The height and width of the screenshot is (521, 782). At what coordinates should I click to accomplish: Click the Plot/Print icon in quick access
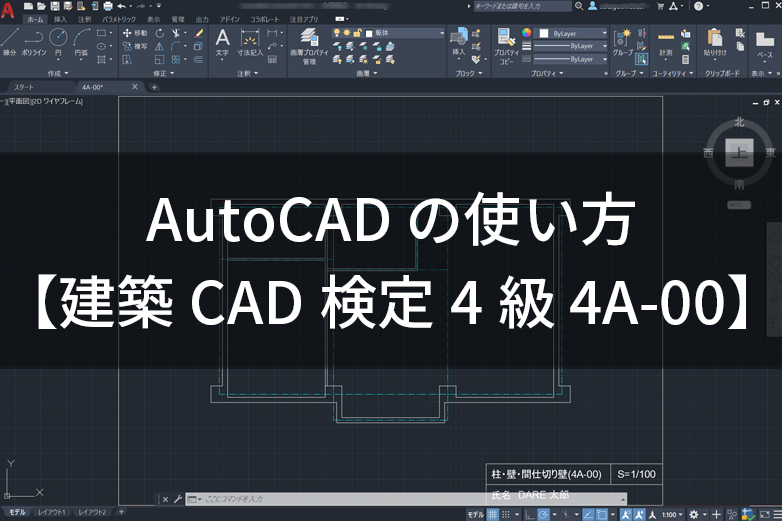coord(108,6)
